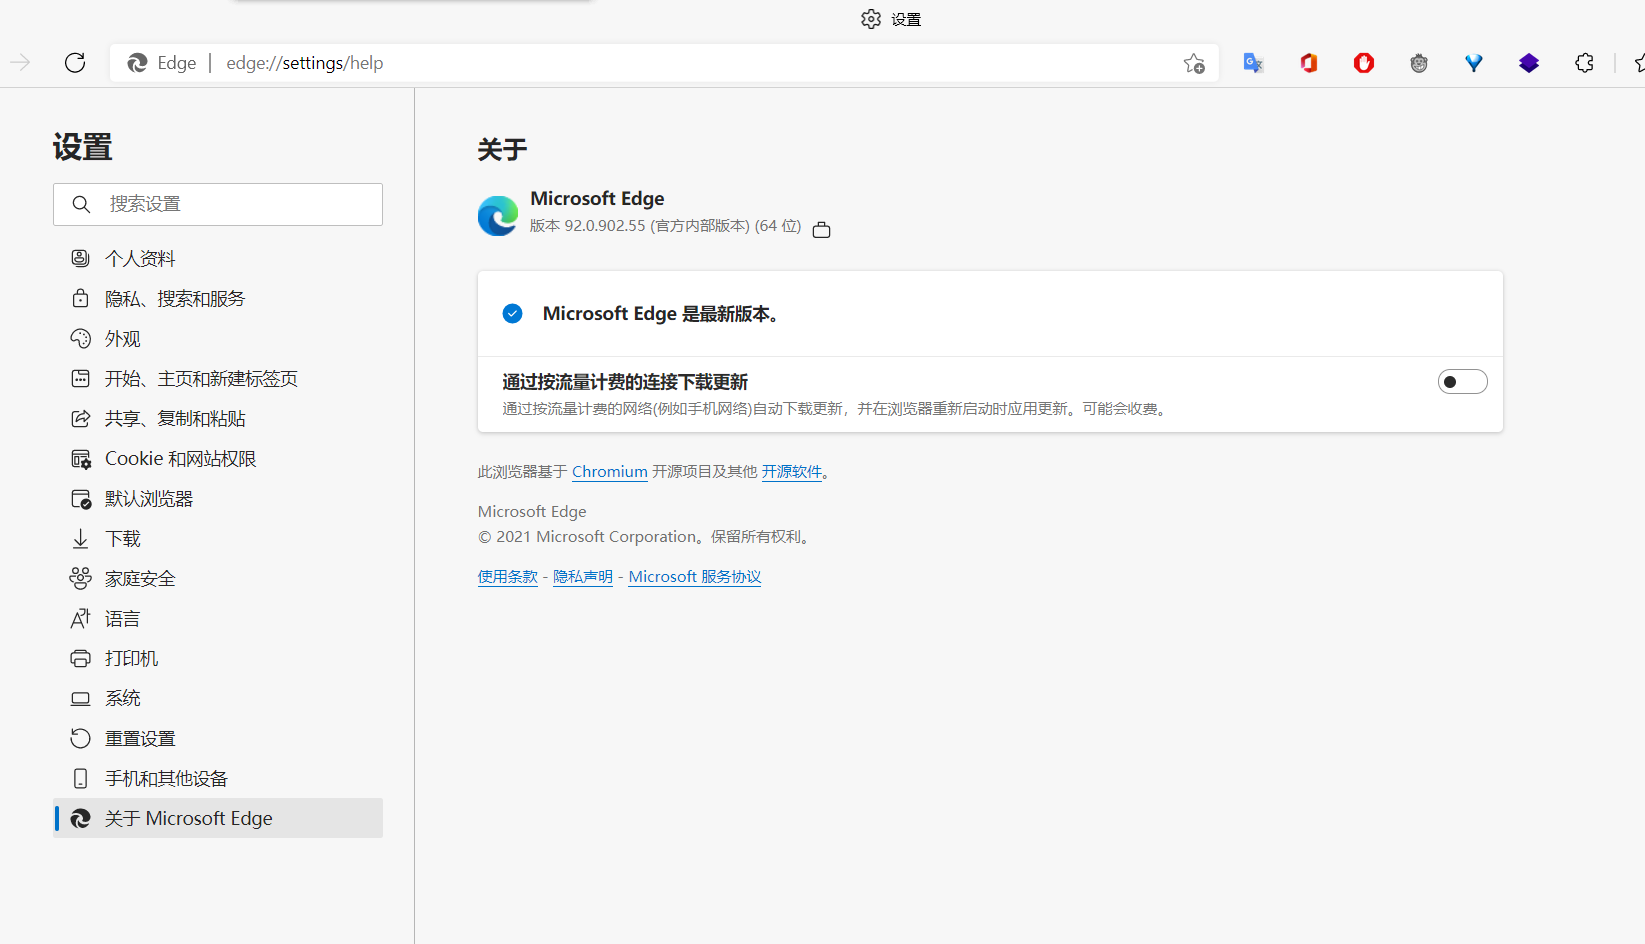
Task: Click the Microsoft Edge logo in About
Action: pyautogui.click(x=498, y=215)
